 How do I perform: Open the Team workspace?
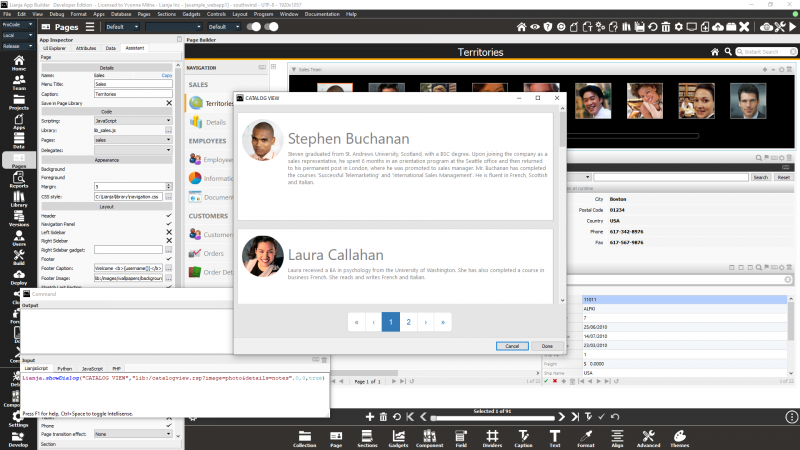pyautogui.click(x=19, y=83)
